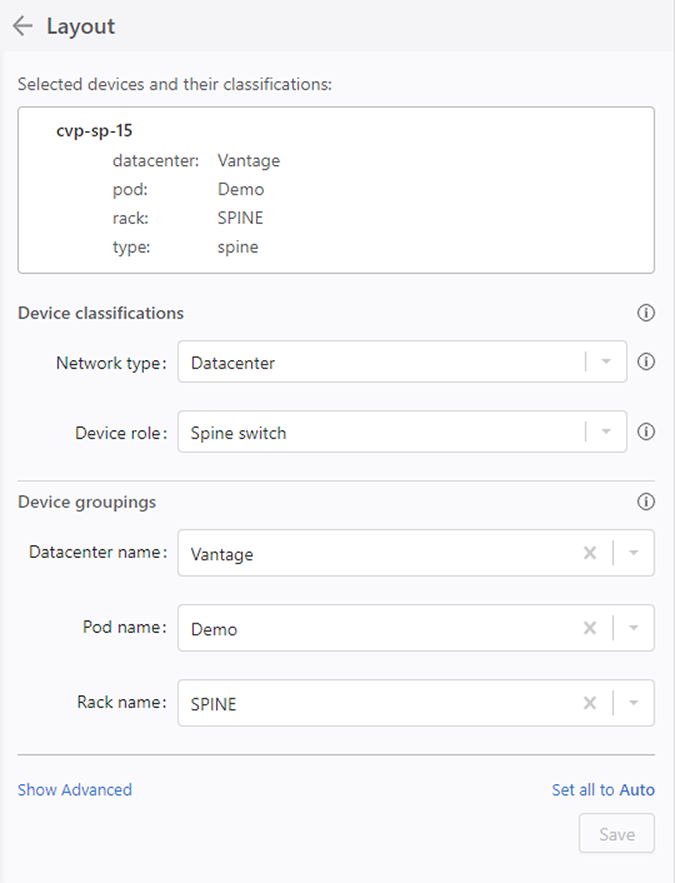675x883 pixels.
Task: Open the Device classifications info icon
Action: [x=646, y=313]
